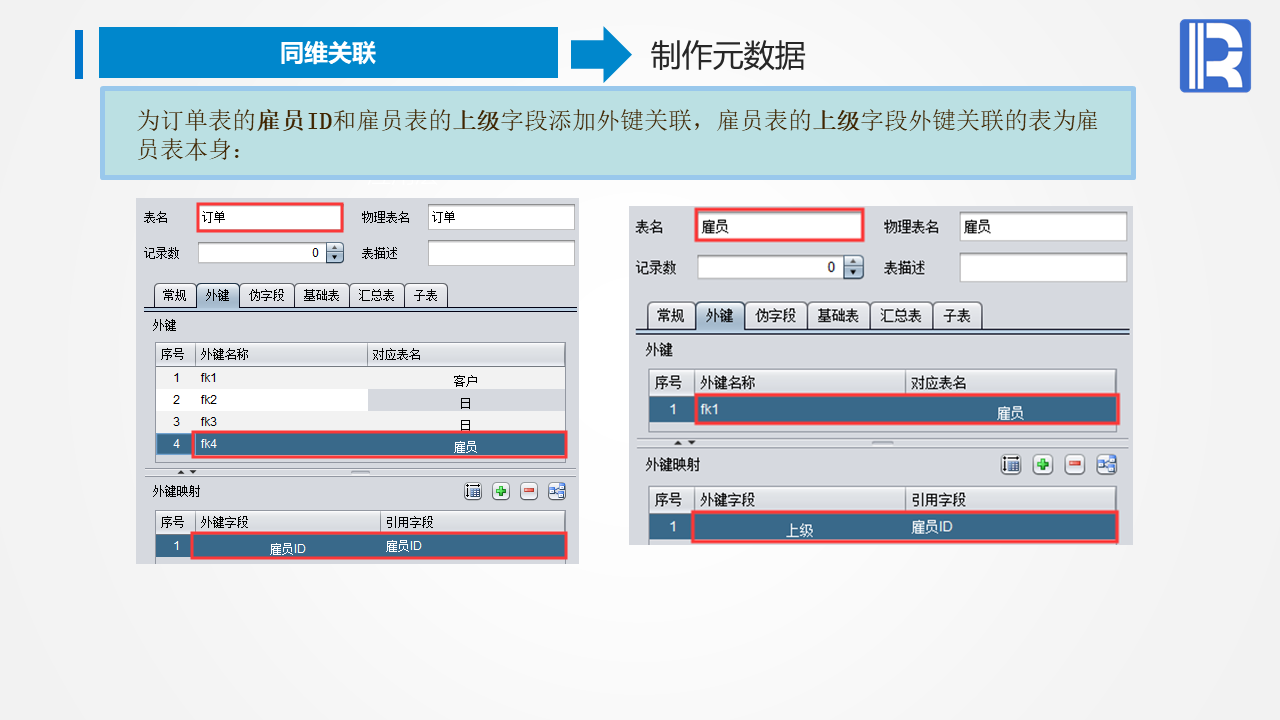Click the 表名 field containing 订单
Image resolution: width=1280 pixels, height=720 pixels.
(270, 217)
